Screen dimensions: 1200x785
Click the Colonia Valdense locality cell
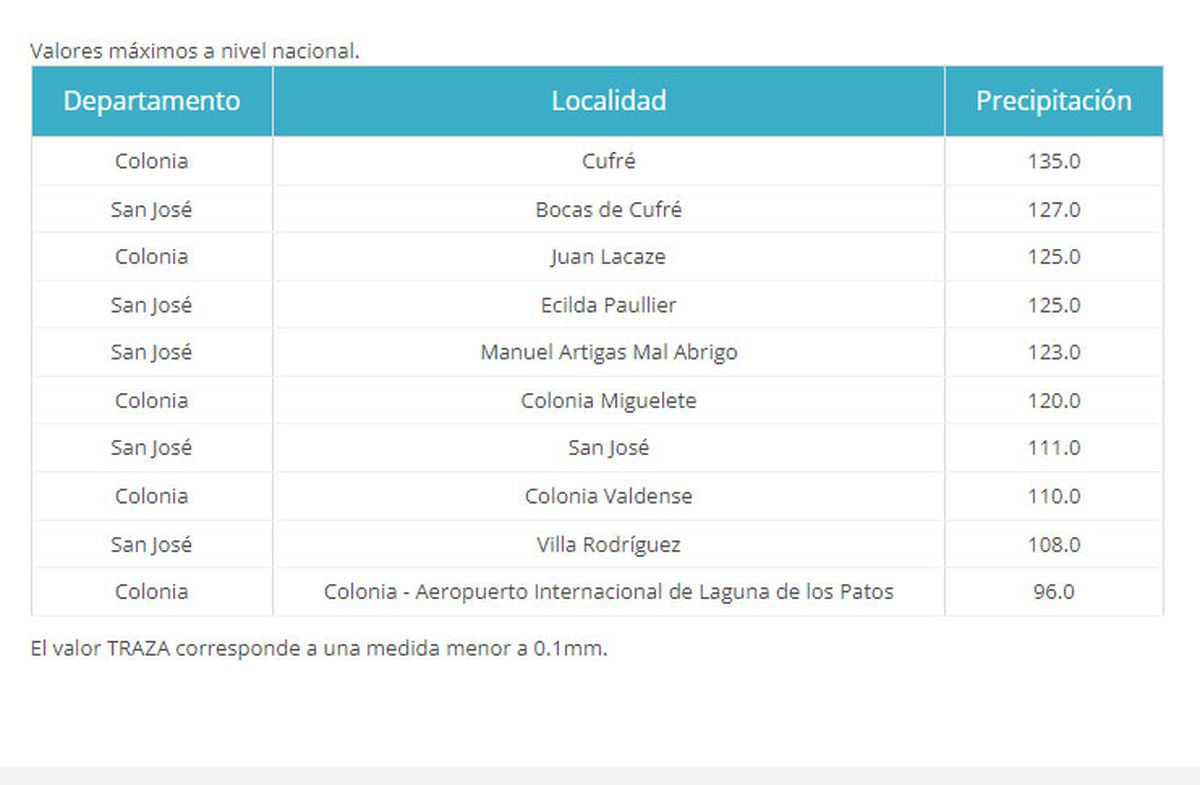(608, 496)
